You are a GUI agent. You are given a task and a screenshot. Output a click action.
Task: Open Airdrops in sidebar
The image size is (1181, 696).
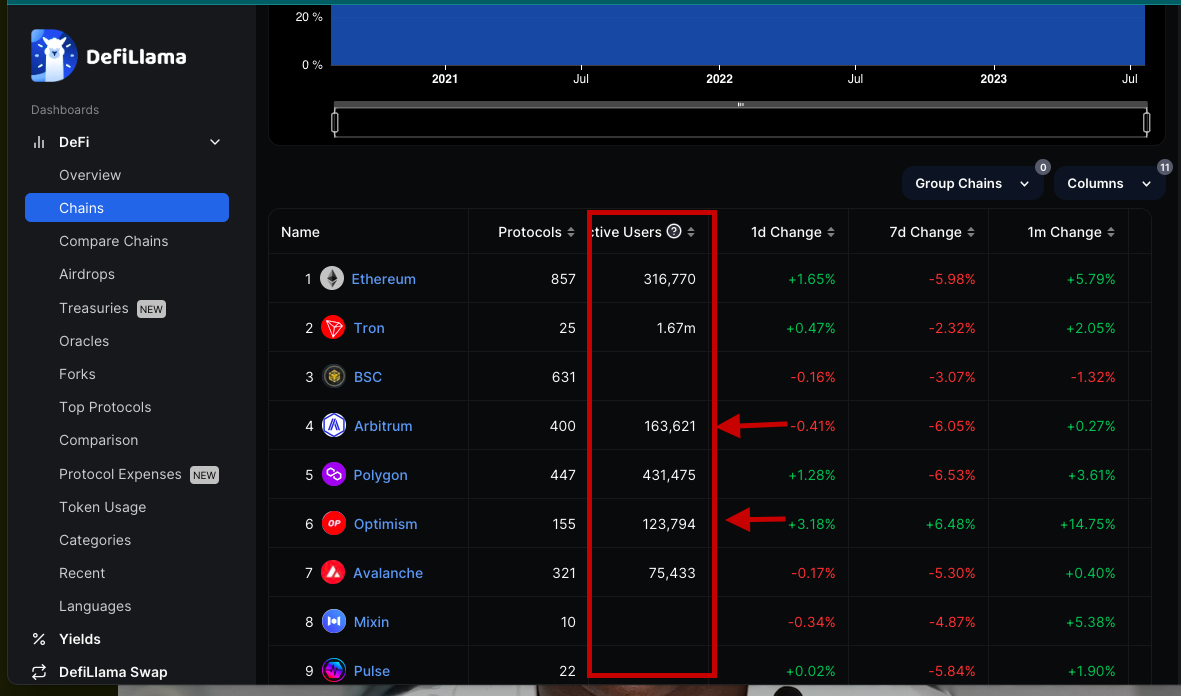coord(87,275)
